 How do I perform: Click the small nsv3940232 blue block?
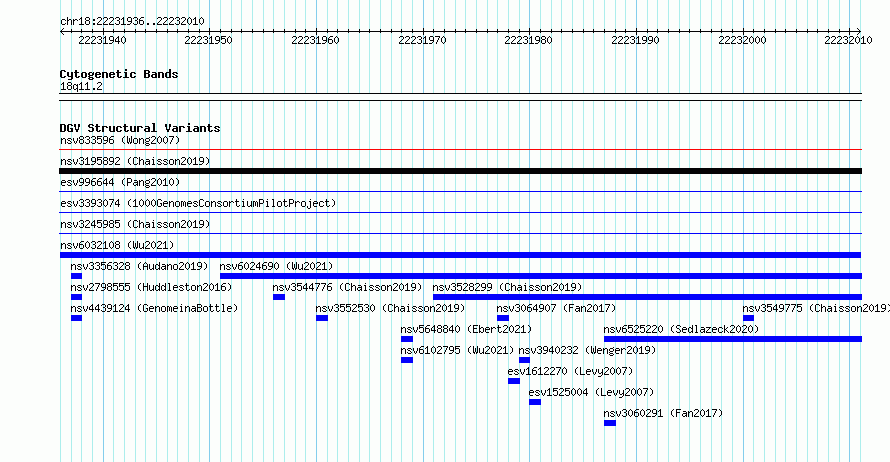[524, 360]
